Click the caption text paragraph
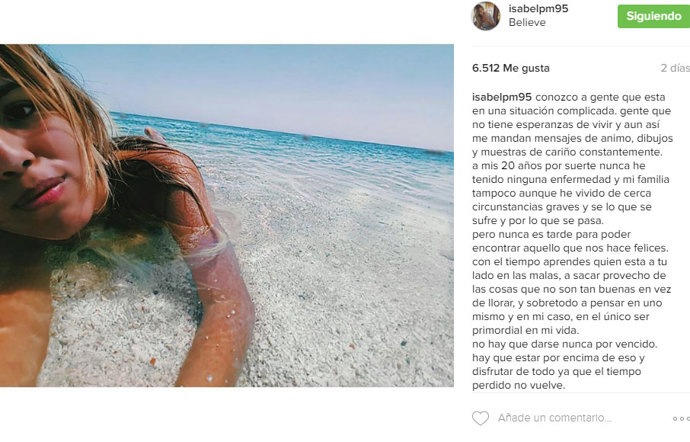The height and width of the screenshot is (442, 690). (x=572, y=241)
